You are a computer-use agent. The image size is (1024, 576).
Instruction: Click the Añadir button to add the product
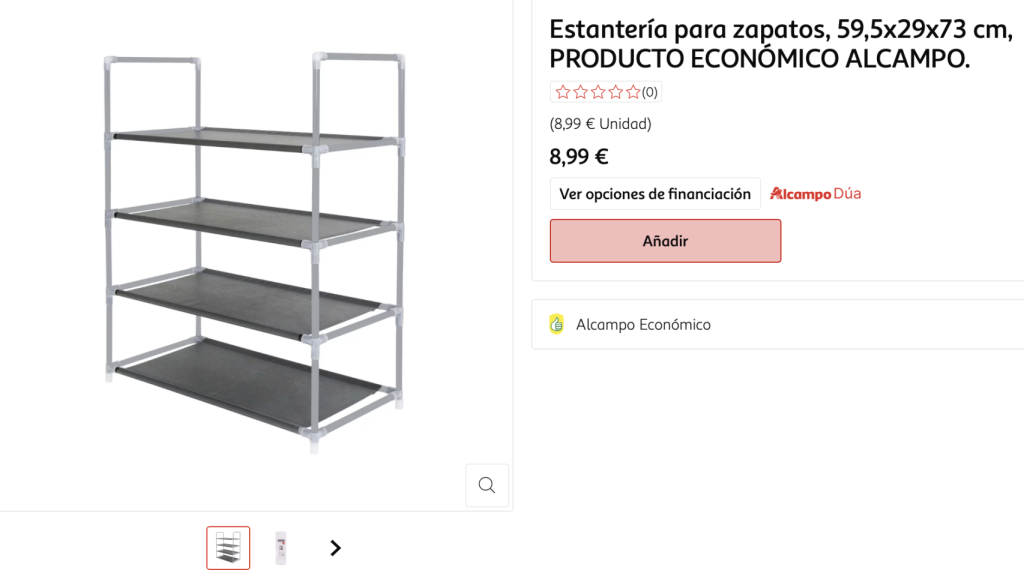point(665,240)
